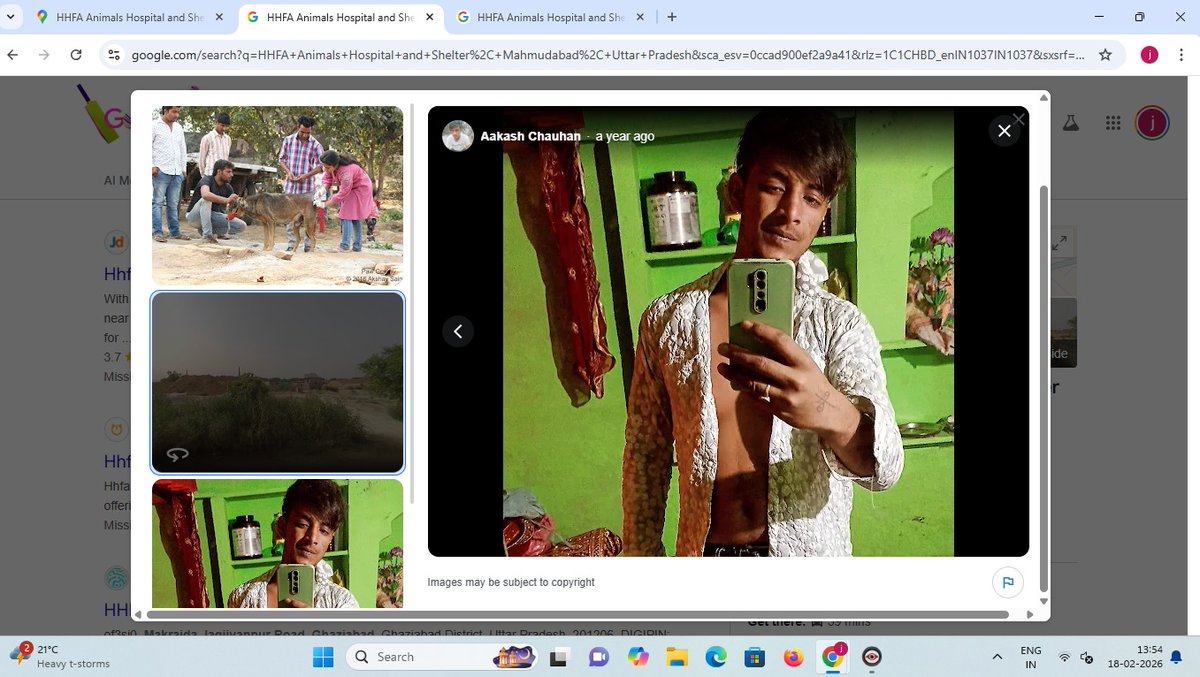Click the Chrome icon in the taskbar
The image size is (1200, 677).
pos(832,657)
